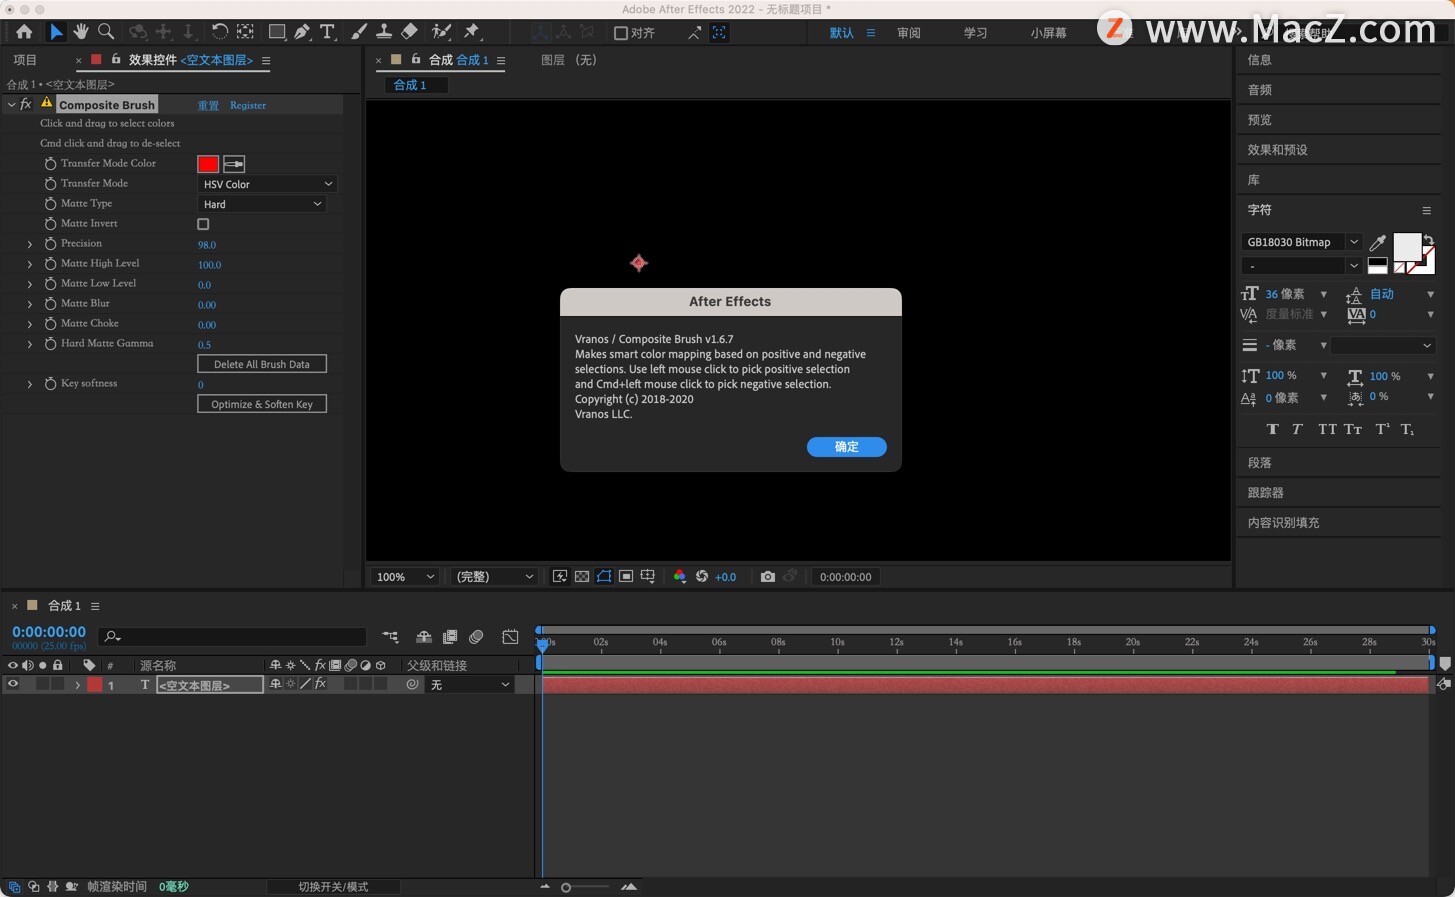Expand the Precision property
The width and height of the screenshot is (1455, 897).
coord(30,244)
